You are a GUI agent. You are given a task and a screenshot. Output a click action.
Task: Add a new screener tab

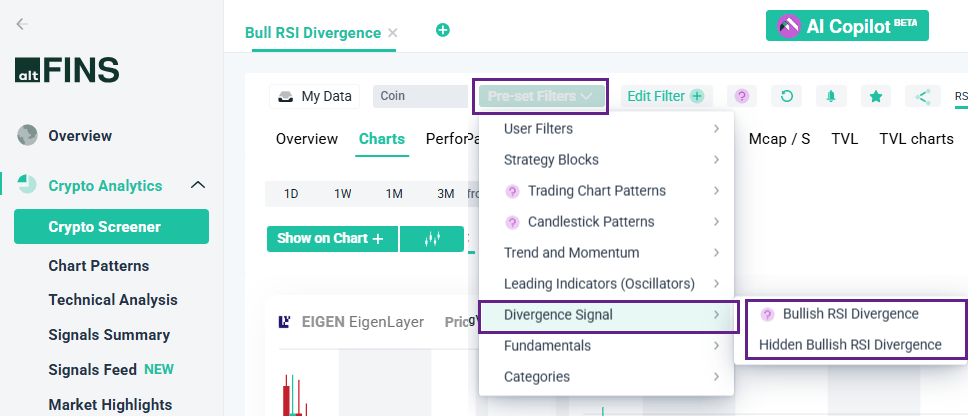coord(443,30)
